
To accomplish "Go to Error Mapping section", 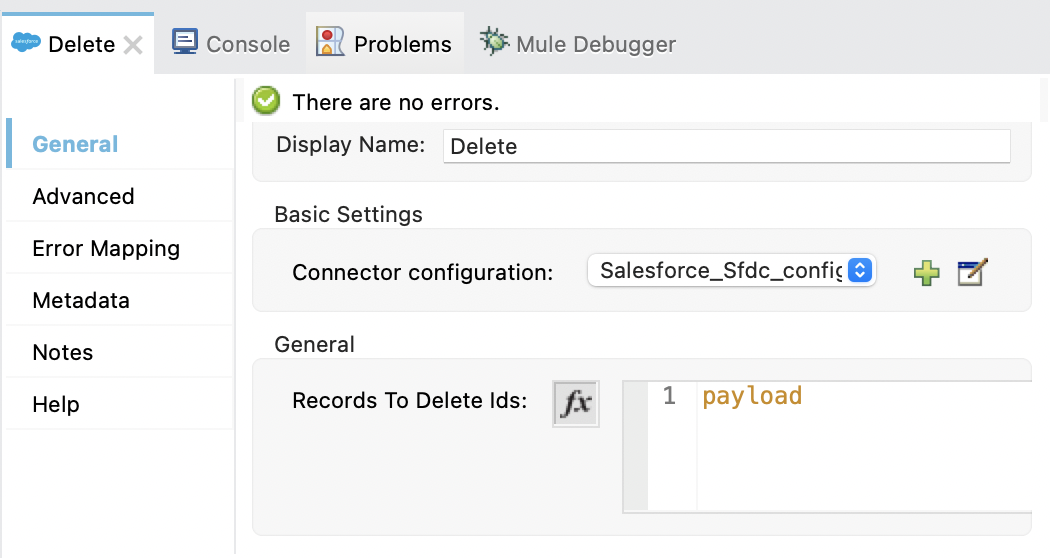I will pyautogui.click(x=106, y=248).
